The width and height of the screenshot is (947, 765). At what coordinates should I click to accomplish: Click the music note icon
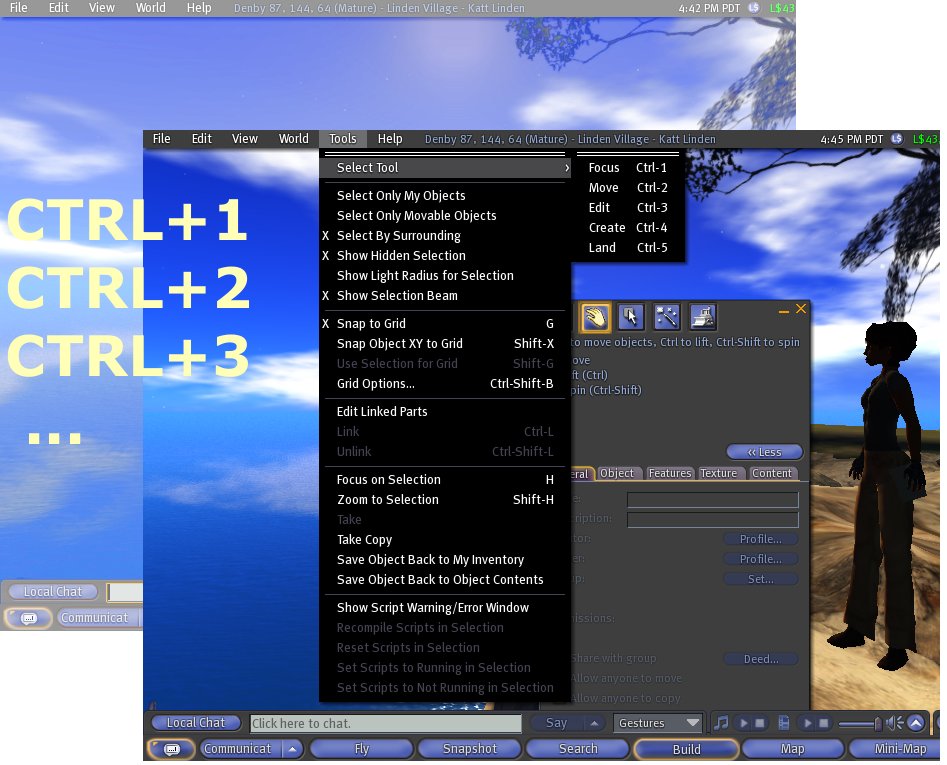pos(721,723)
